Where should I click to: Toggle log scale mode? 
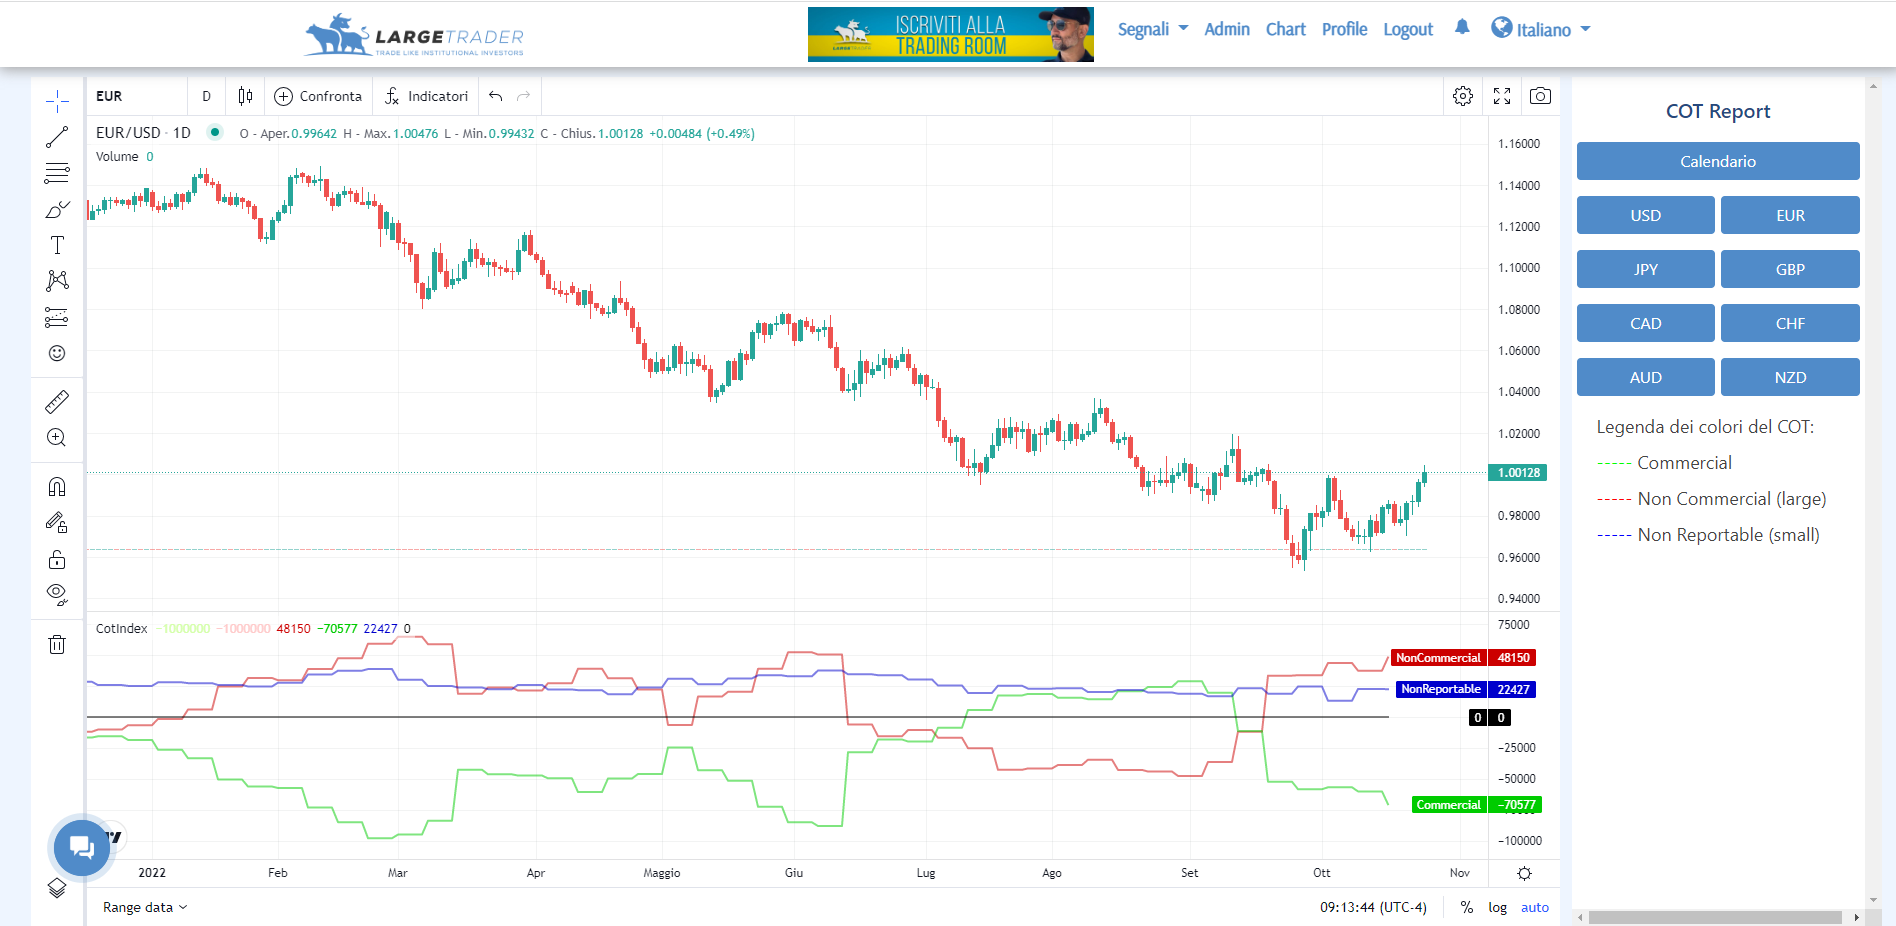click(x=1497, y=907)
